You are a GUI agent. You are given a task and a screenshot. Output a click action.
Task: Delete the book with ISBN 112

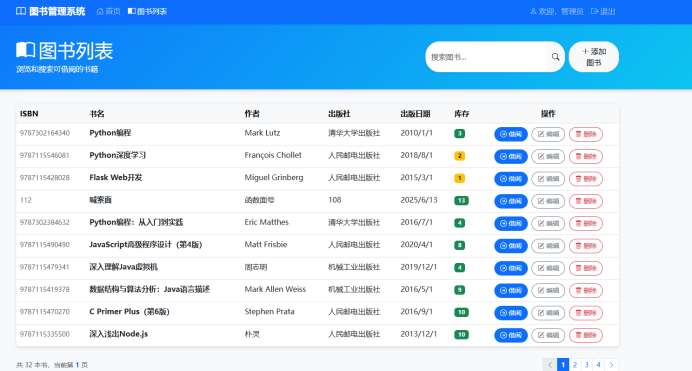586,201
